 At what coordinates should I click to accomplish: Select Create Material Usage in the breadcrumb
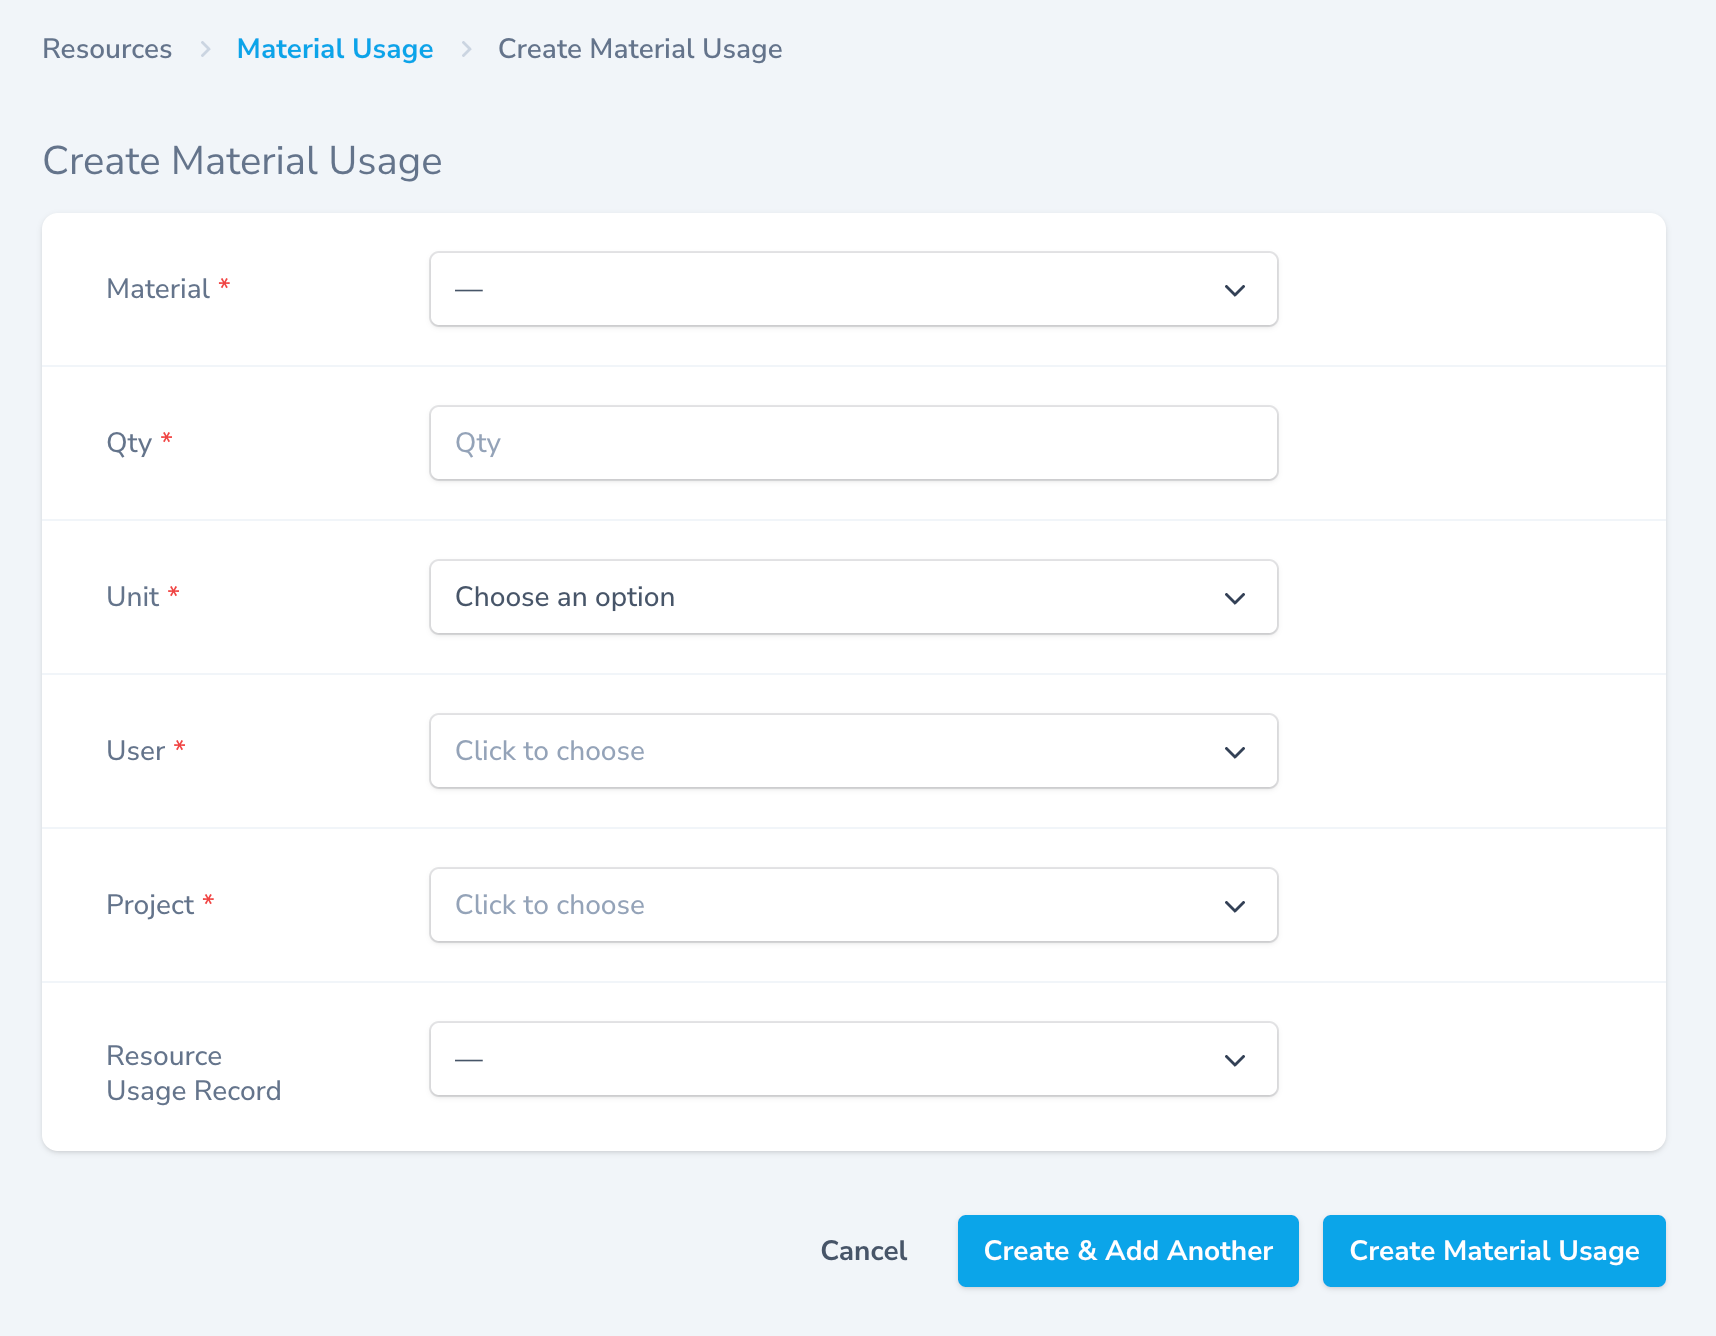640,48
